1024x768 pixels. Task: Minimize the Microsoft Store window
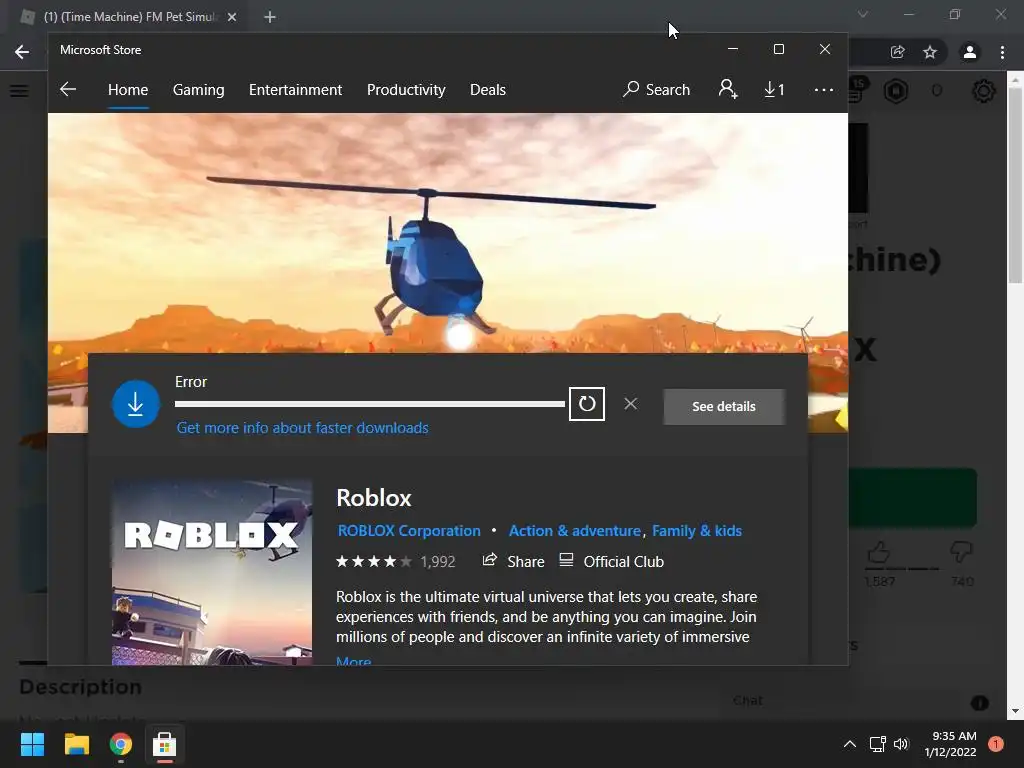[733, 50]
